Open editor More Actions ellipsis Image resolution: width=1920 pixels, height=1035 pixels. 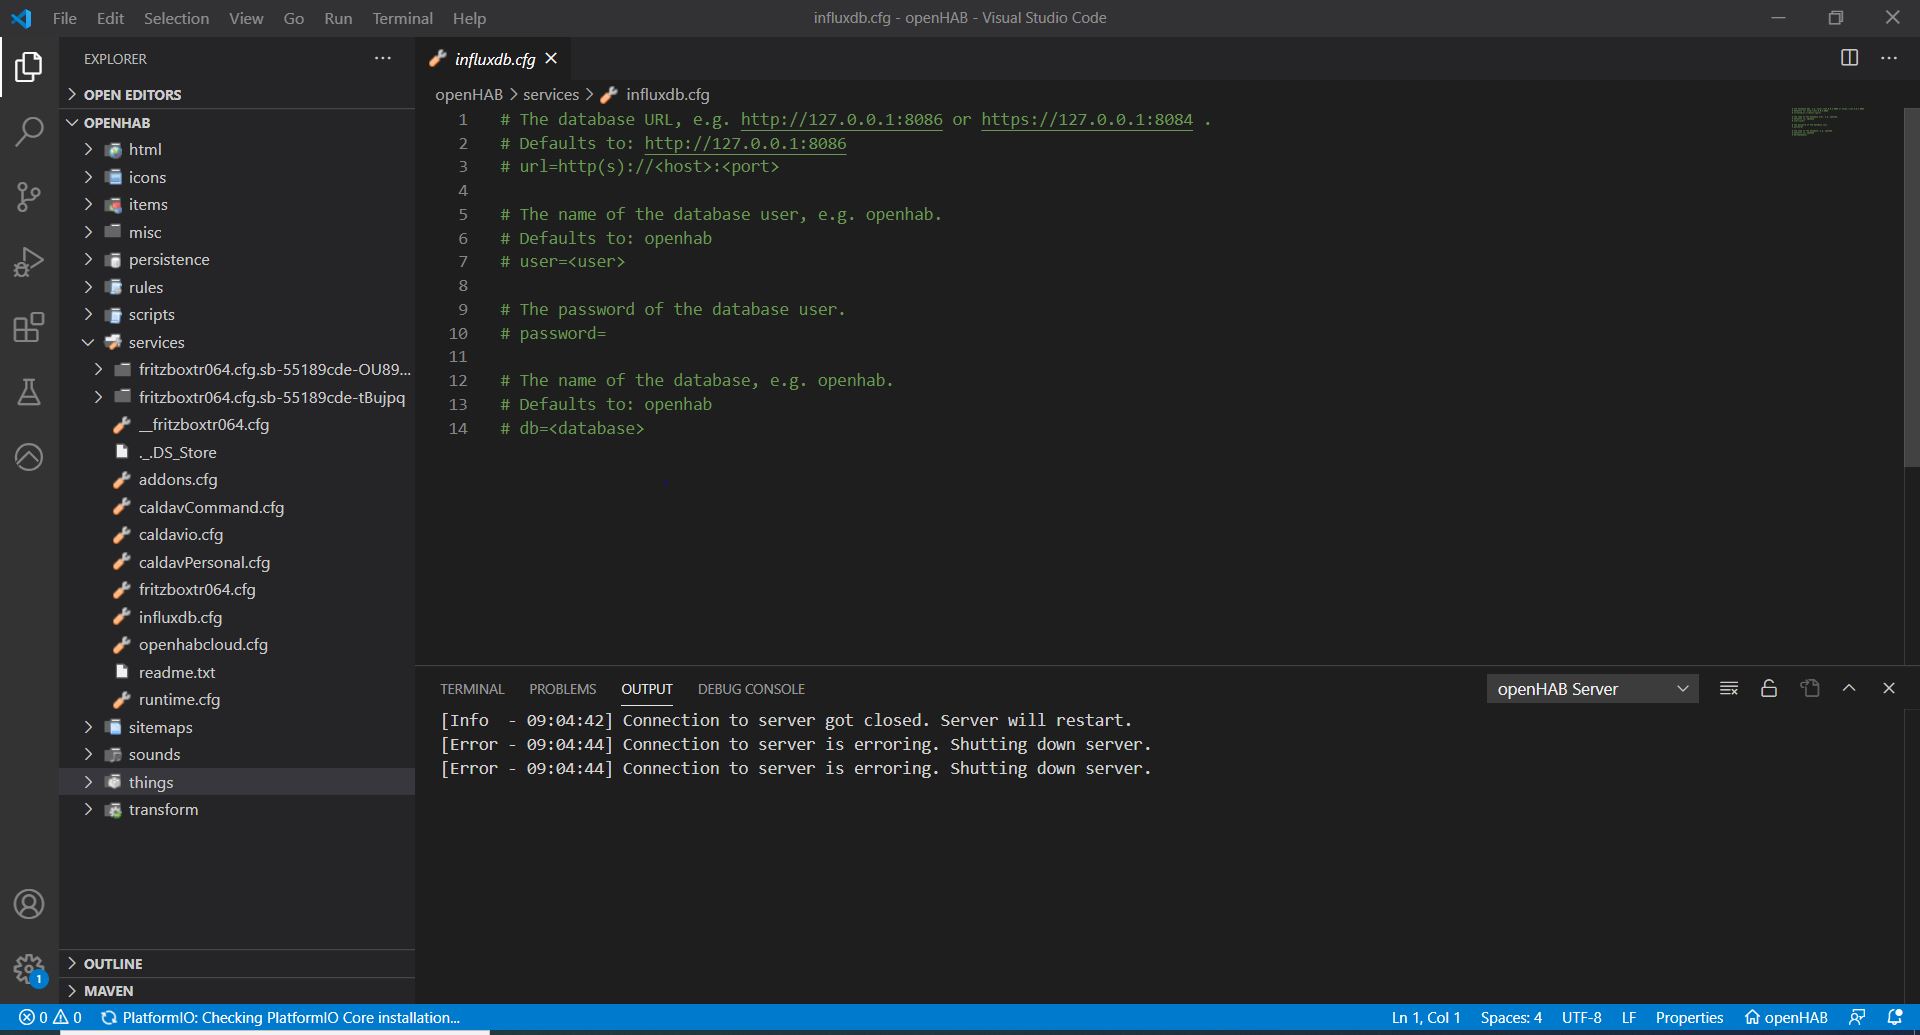tap(1889, 58)
